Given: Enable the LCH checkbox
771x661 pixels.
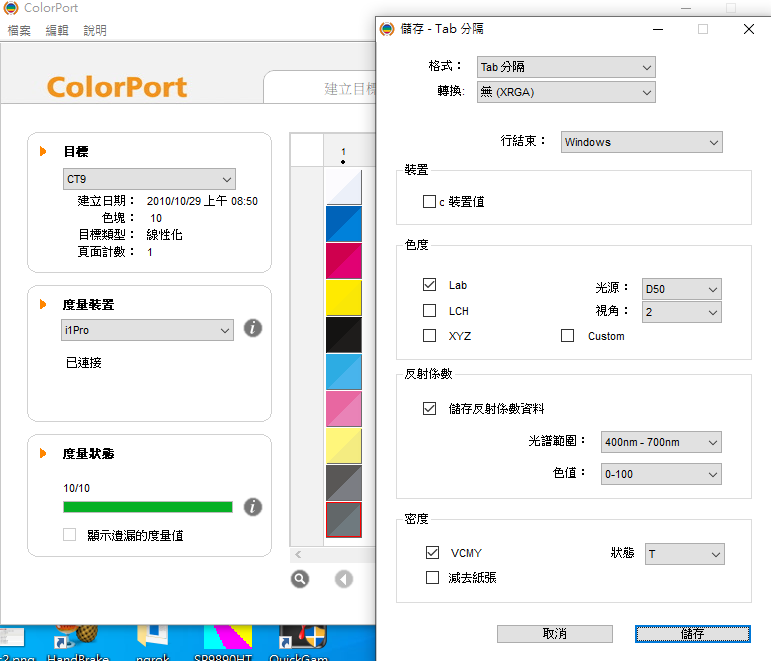Looking at the screenshot, I should 429,310.
